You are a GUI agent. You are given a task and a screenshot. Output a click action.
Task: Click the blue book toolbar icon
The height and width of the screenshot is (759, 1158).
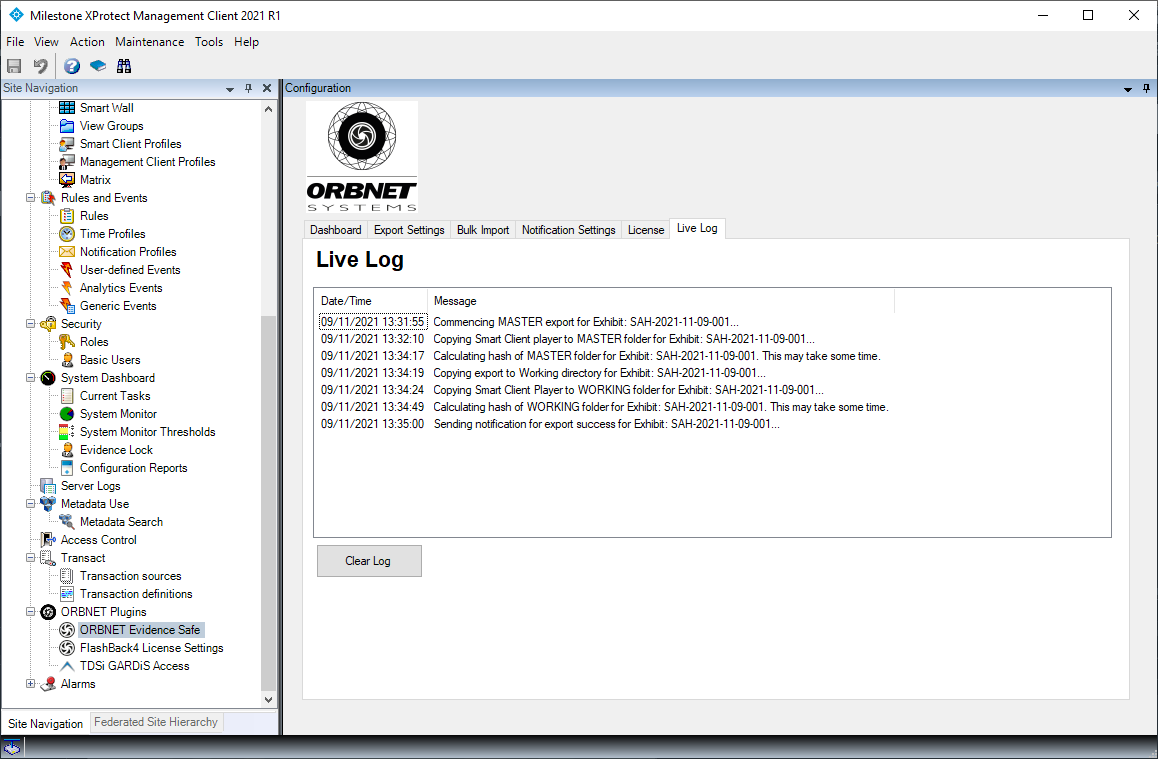coord(97,66)
